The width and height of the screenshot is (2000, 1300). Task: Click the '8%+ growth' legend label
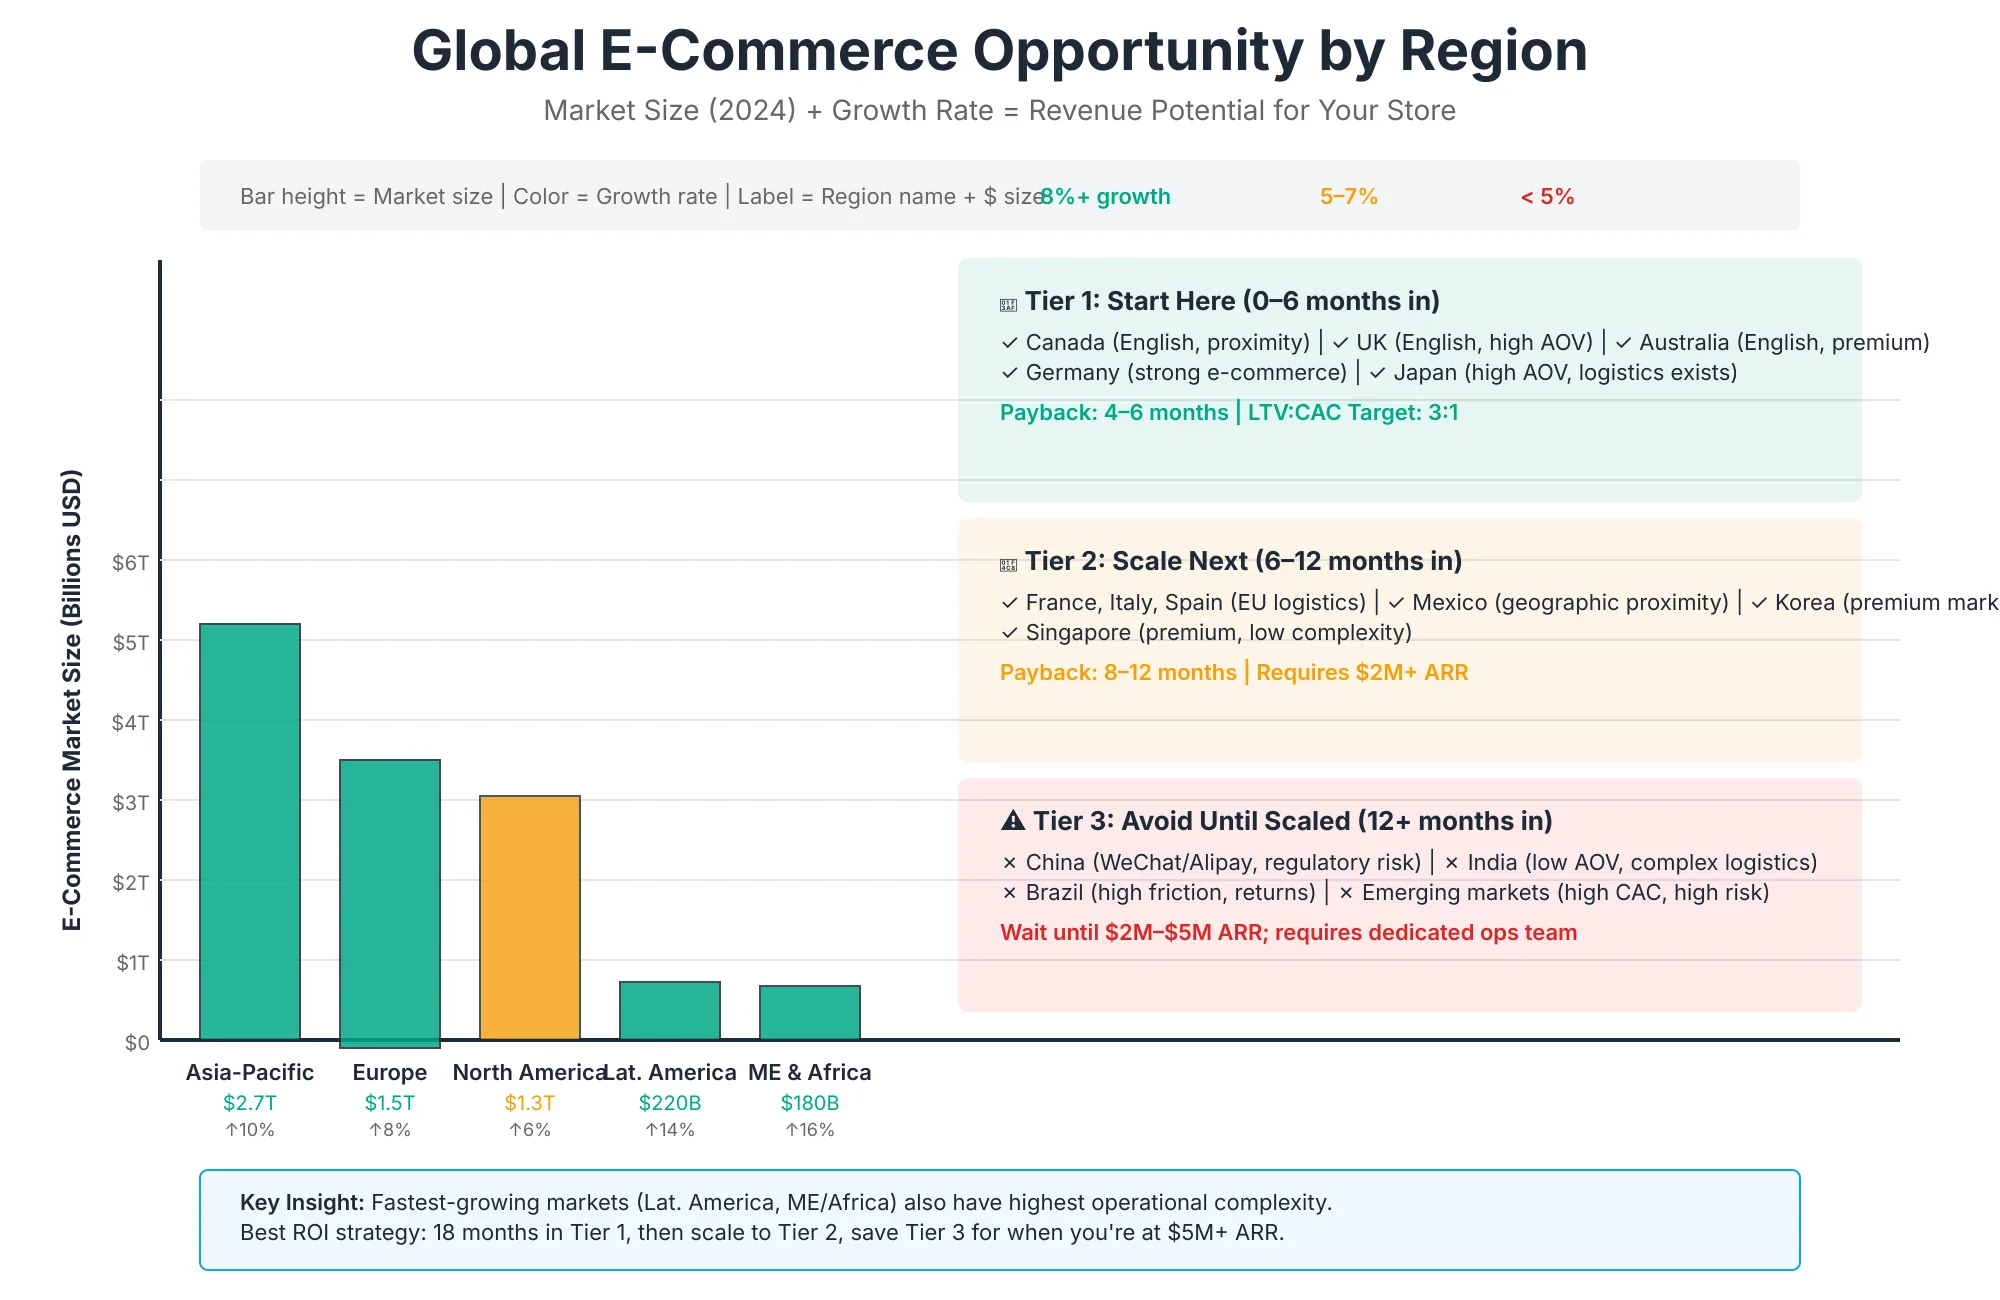(x=1105, y=196)
